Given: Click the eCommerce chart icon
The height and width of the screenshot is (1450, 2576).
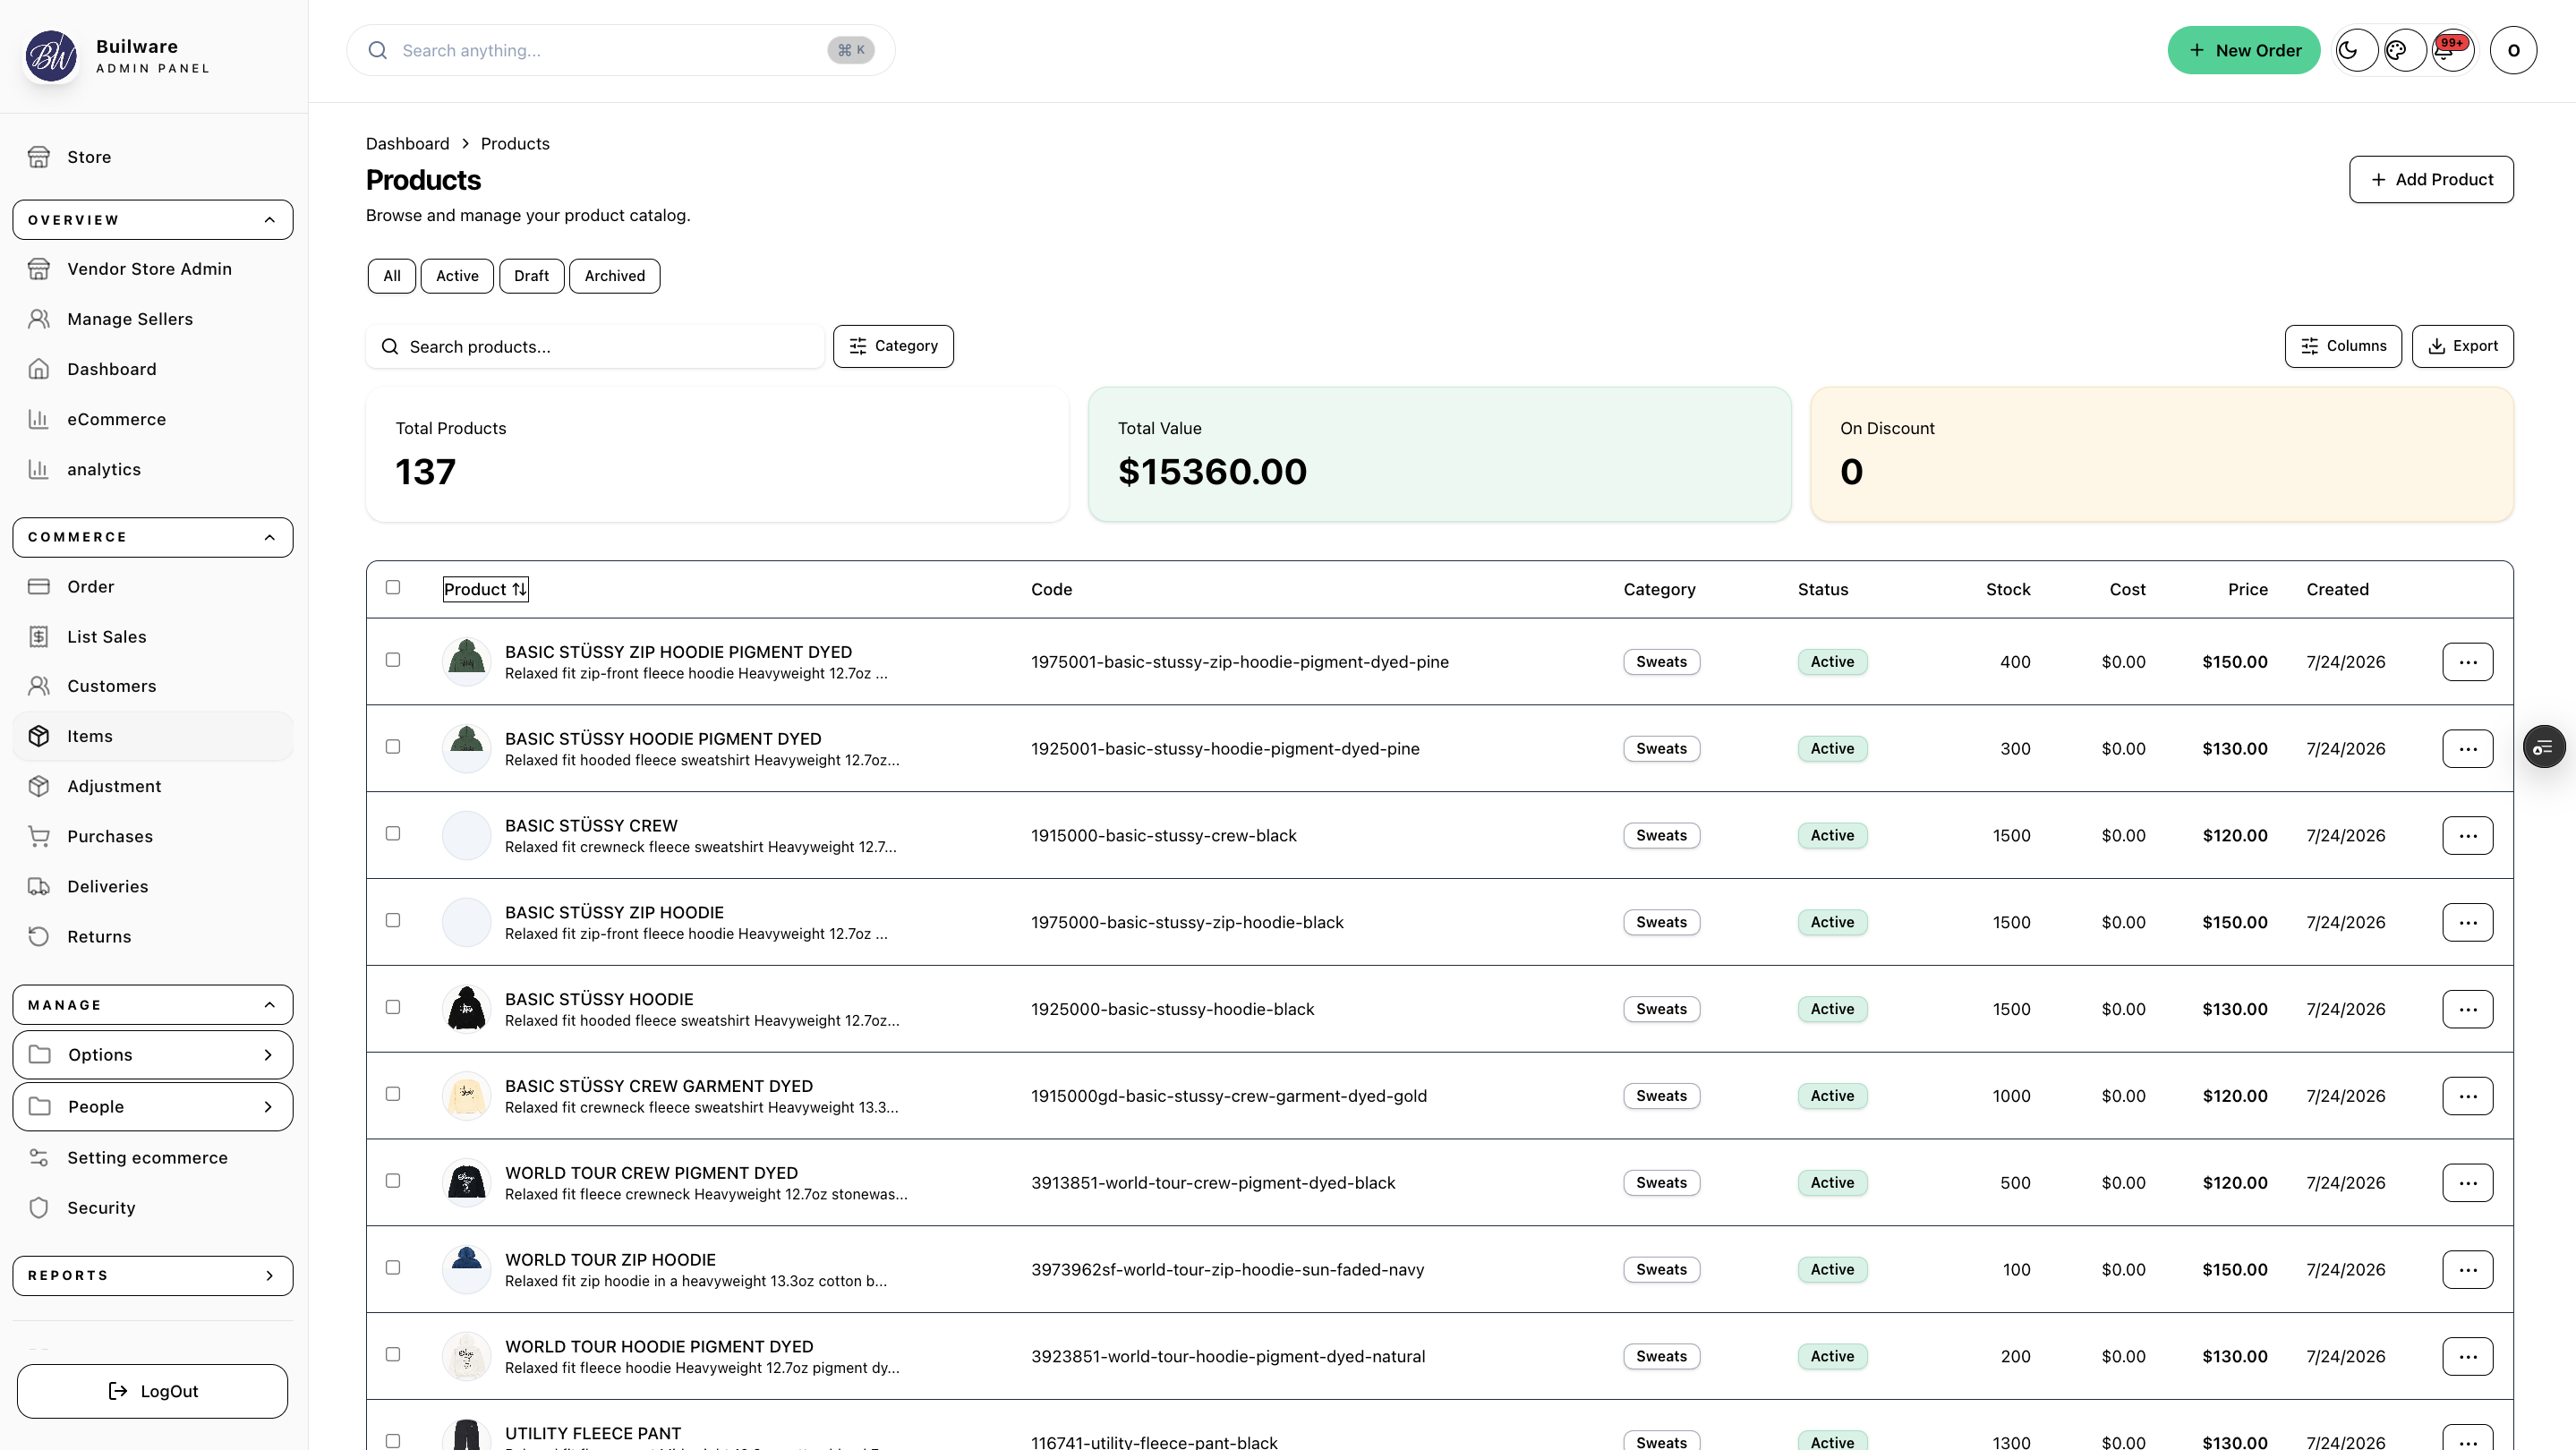Looking at the screenshot, I should tap(39, 419).
